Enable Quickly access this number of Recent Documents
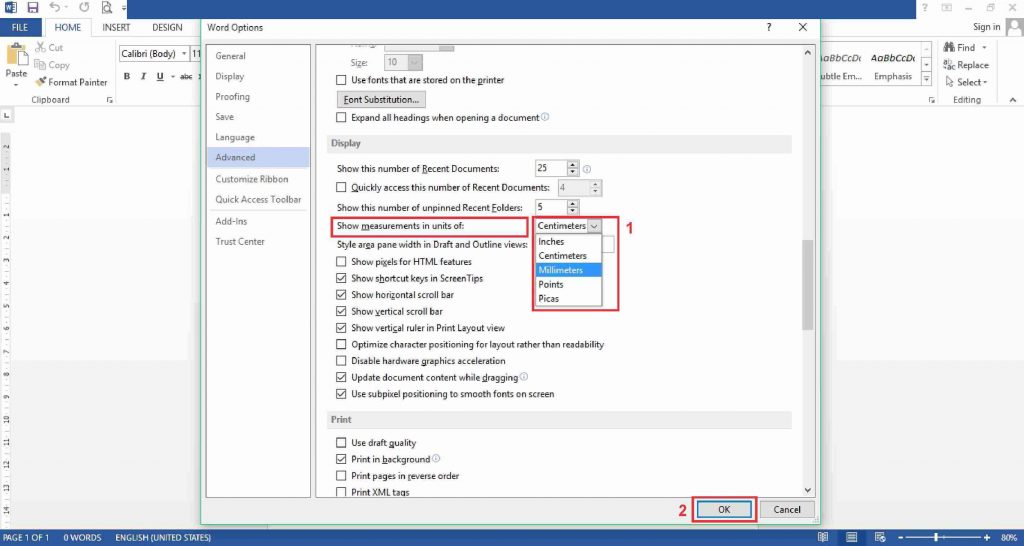Image resolution: width=1024 pixels, height=546 pixels. coord(341,187)
